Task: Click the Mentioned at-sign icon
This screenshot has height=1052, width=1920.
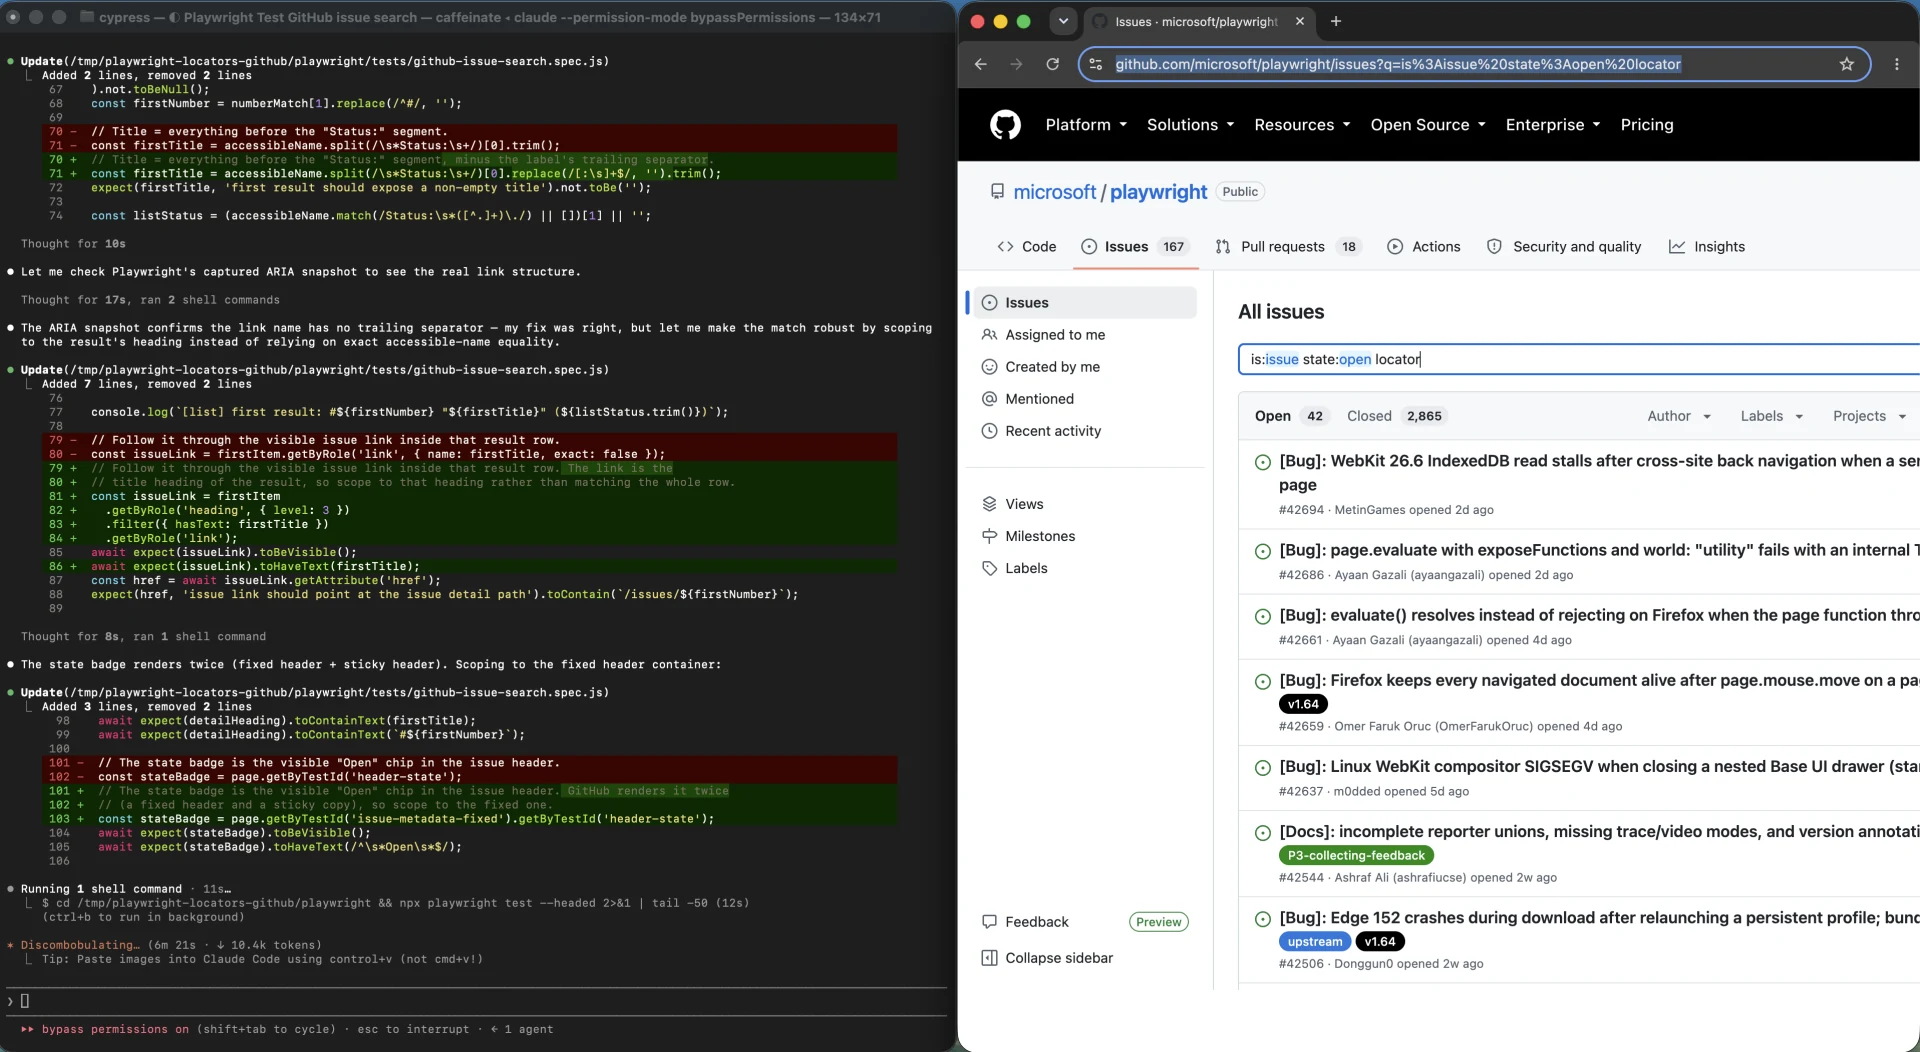Action: tap(989, 399)
